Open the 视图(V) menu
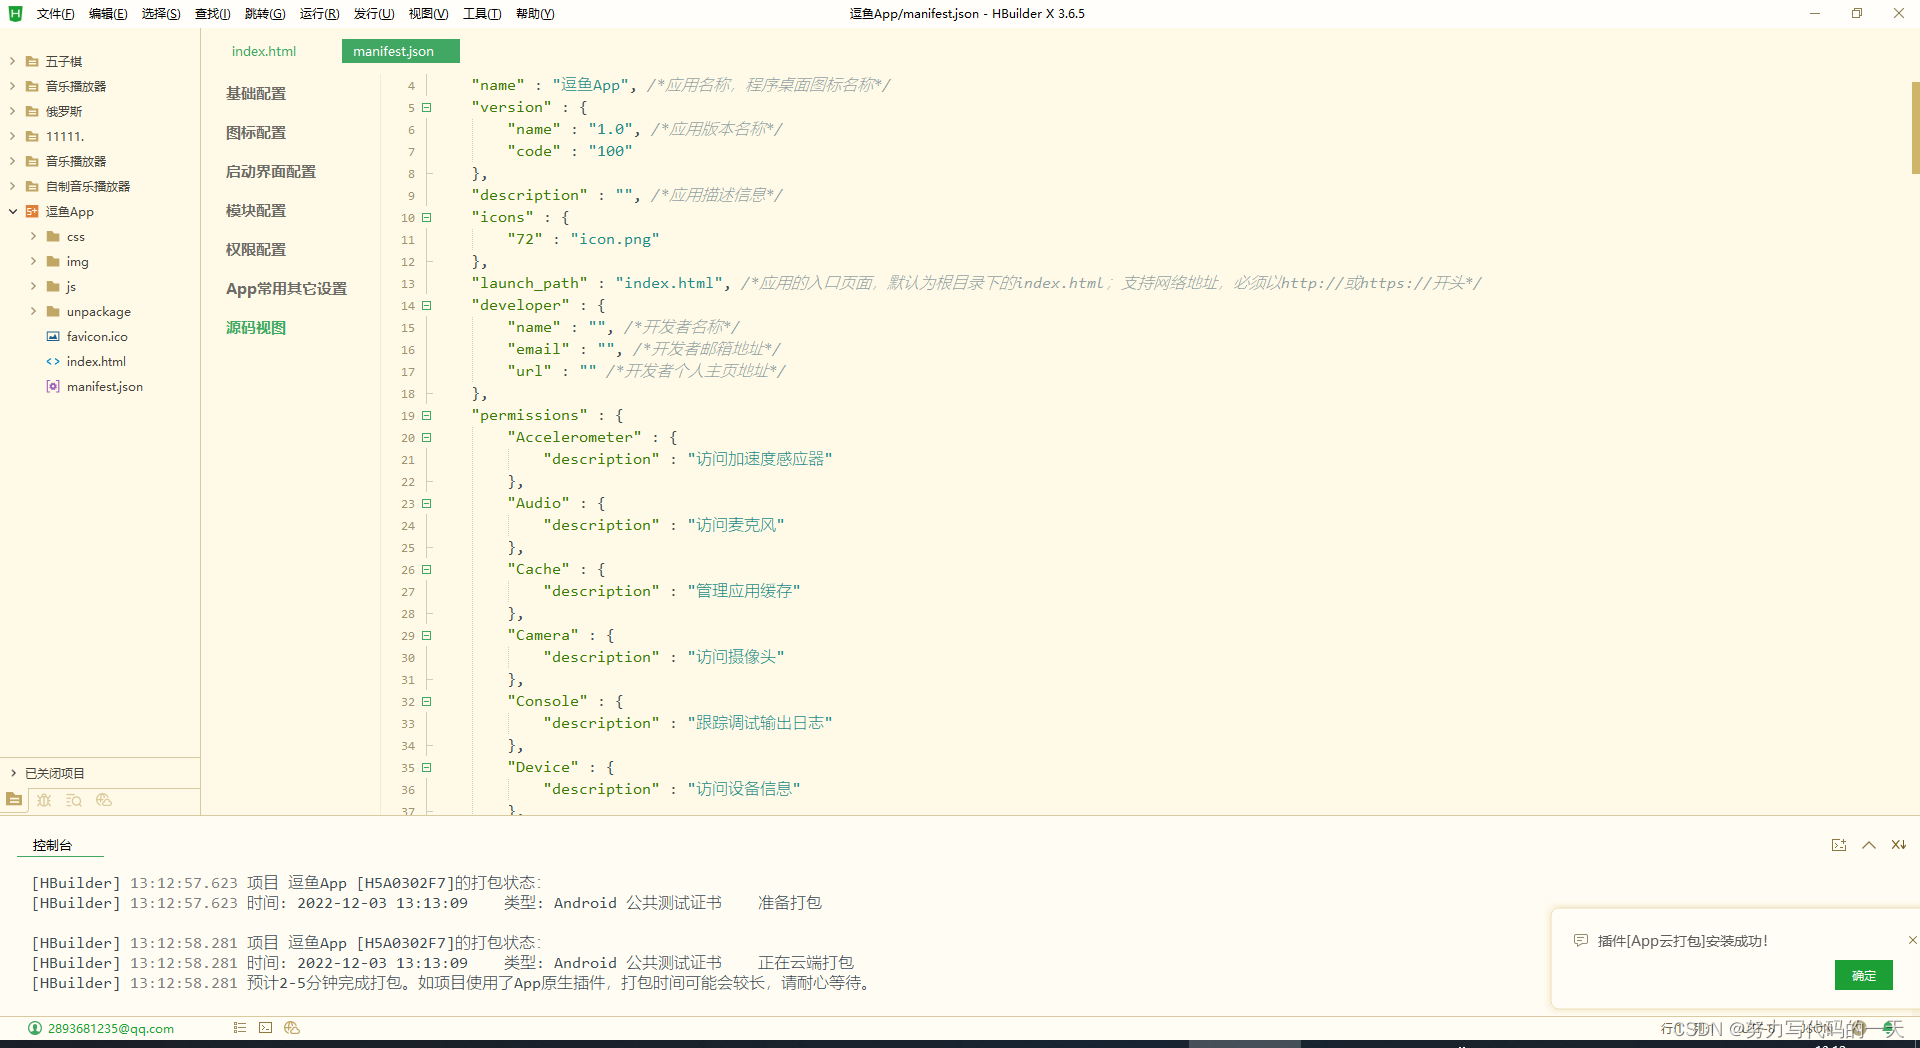The height and width of the screenshot is (1048, 1920). 428,13
